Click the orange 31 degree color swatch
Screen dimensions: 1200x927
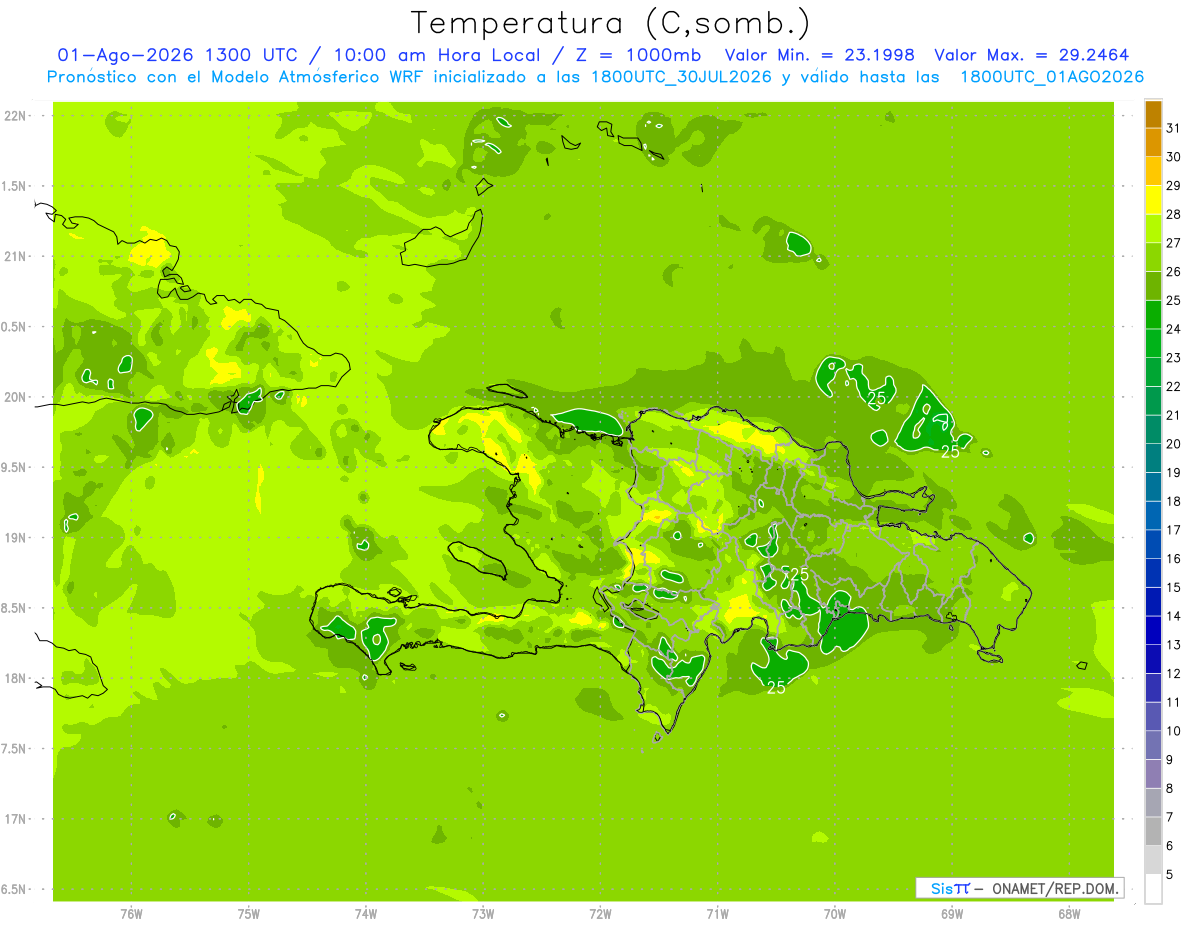tap(1153, 114)
